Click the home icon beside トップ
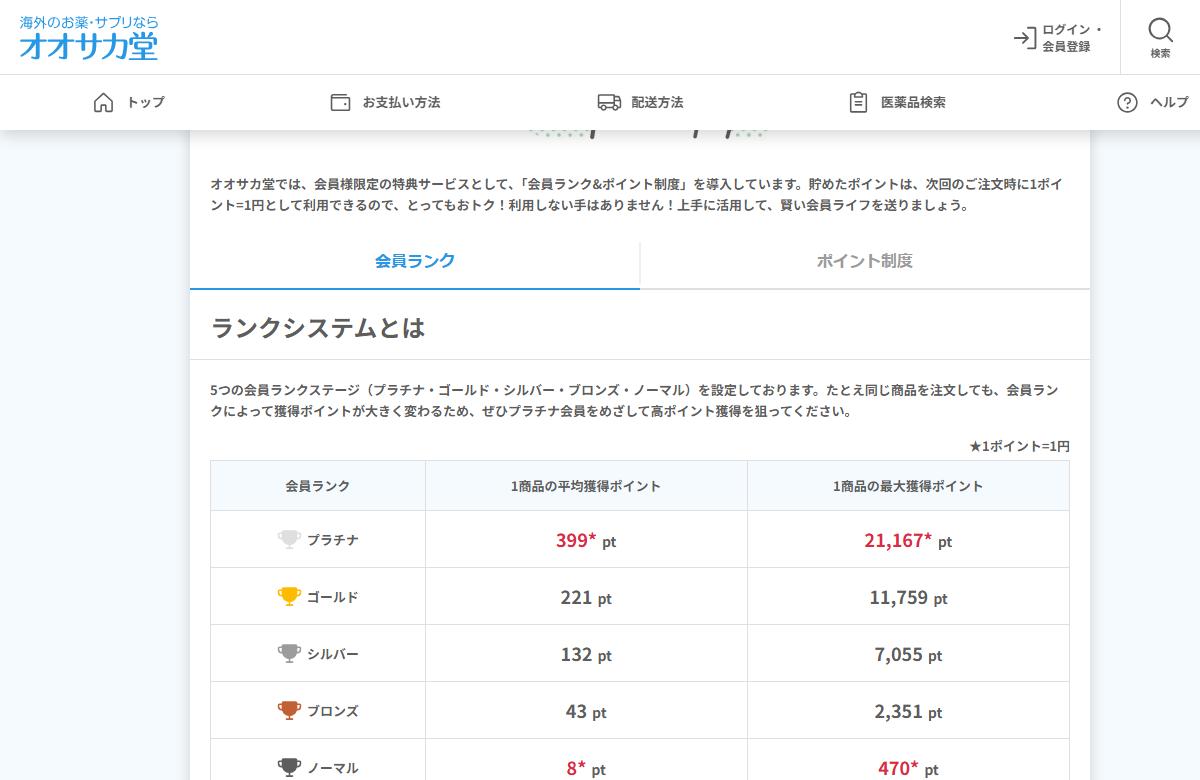The width and height of the screenshot is (1200, 780). [x=103, y=102]
